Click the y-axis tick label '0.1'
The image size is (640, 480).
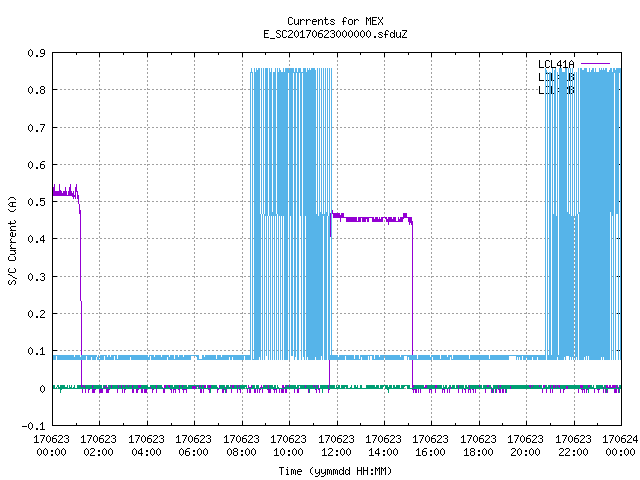point(37,351)
